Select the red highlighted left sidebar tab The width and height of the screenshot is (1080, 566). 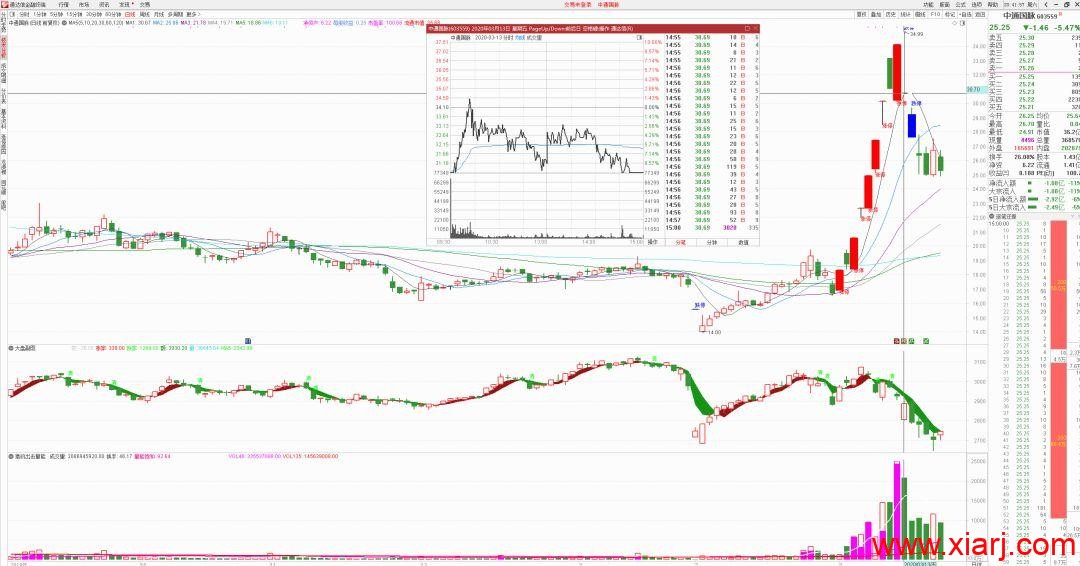[x=3, y=47]
